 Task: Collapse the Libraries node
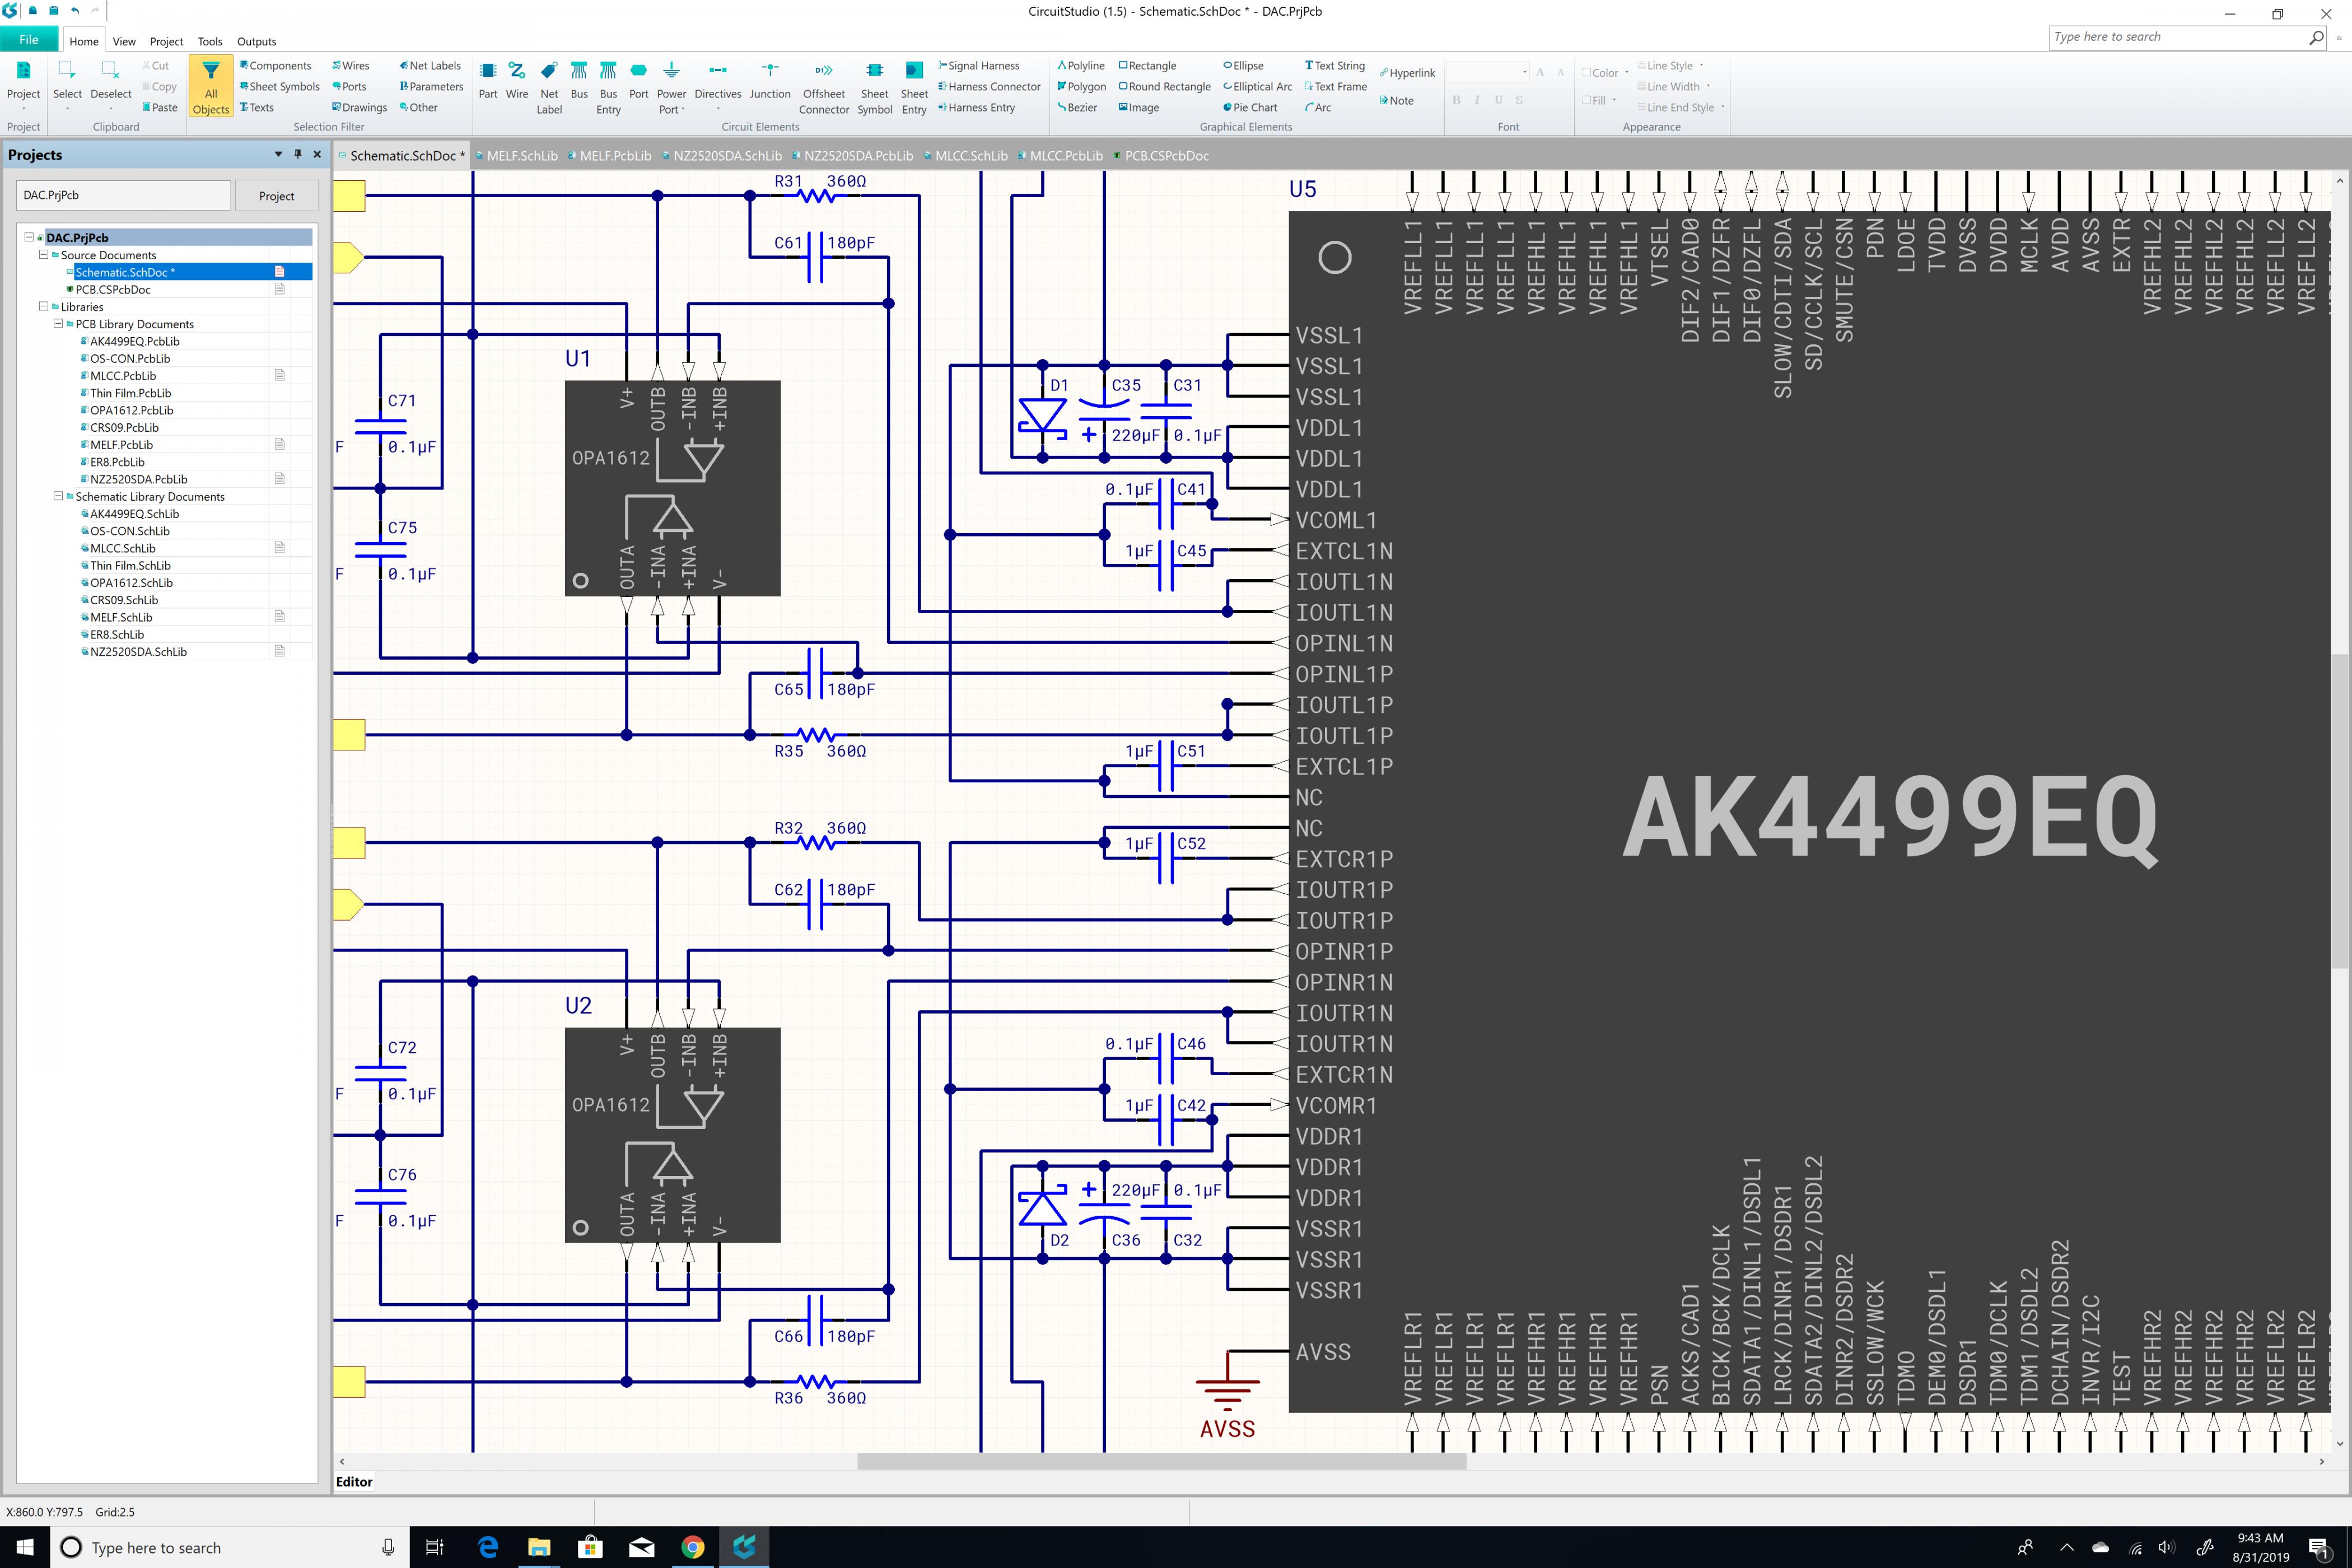coord(43,306)
